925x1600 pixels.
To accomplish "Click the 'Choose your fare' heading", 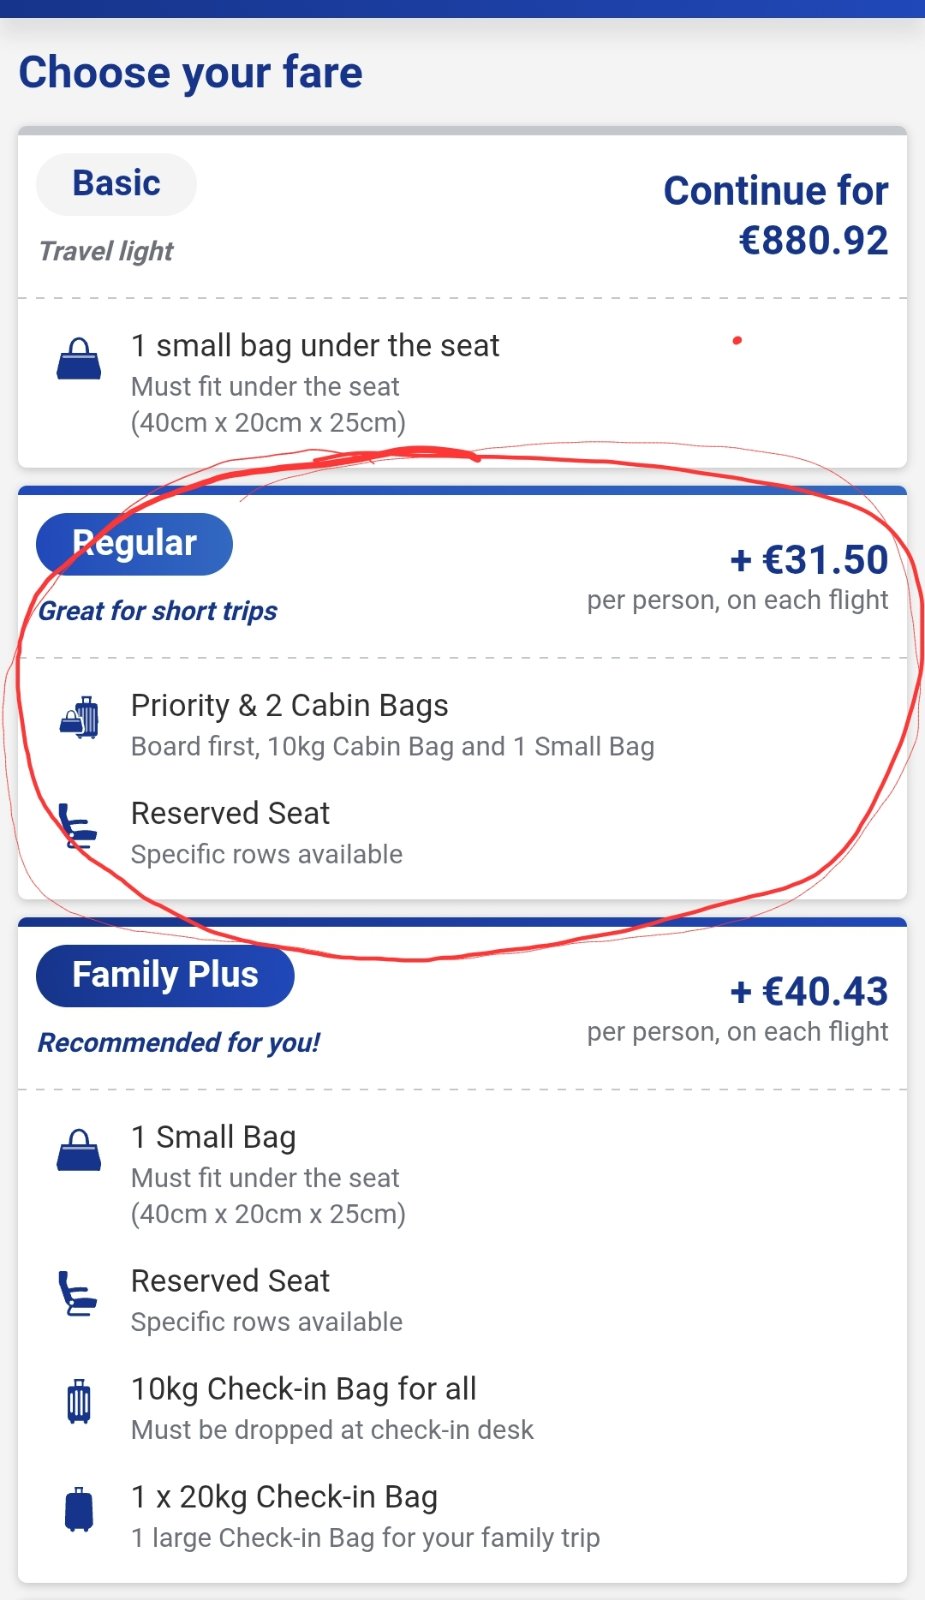I will [x=191, y=73].
